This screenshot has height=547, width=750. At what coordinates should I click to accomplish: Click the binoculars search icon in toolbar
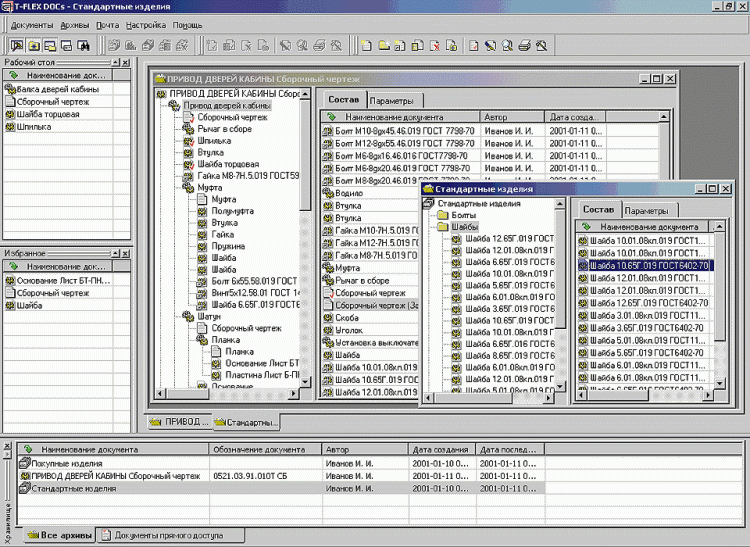pyautogui.click(x=84, y=46)
